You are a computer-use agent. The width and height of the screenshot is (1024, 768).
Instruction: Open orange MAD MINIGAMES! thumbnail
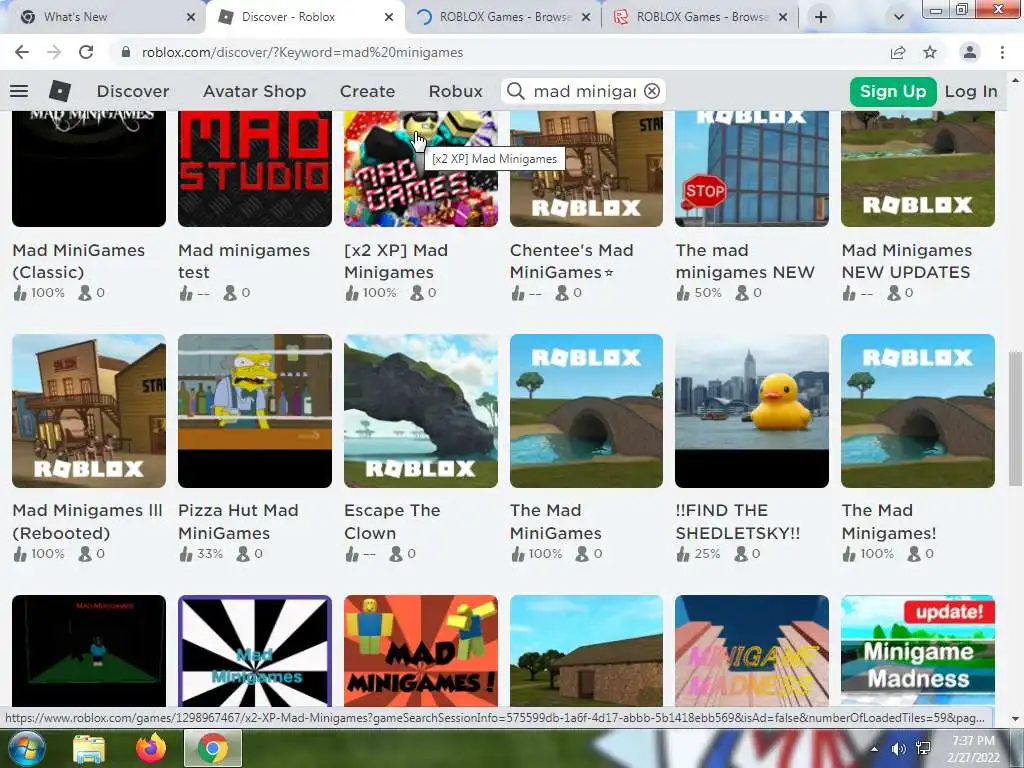point(421,650)
